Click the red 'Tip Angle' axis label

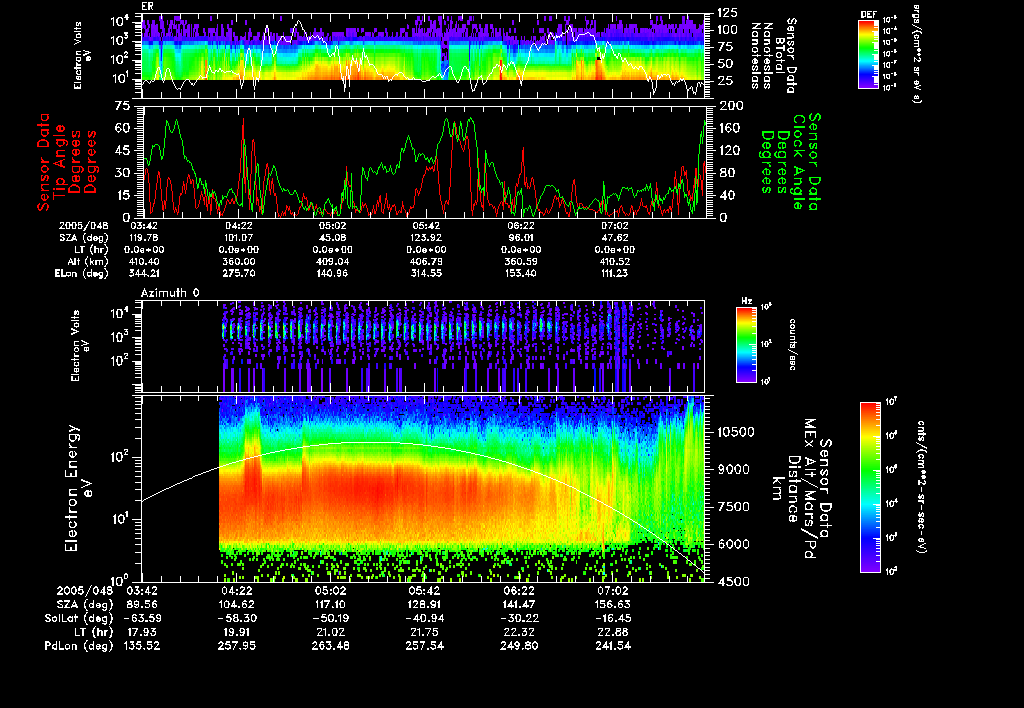[61, 162]
